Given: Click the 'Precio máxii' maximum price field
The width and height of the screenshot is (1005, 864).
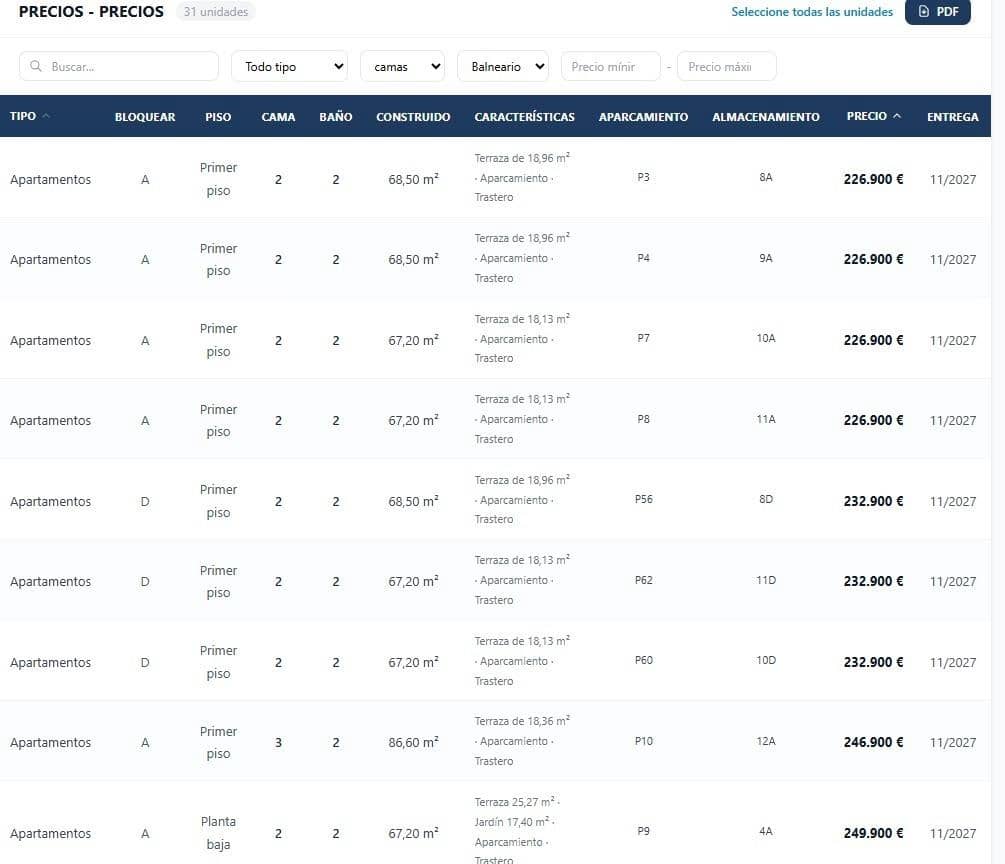Looking at the screenshot, I should coord(726,66).
